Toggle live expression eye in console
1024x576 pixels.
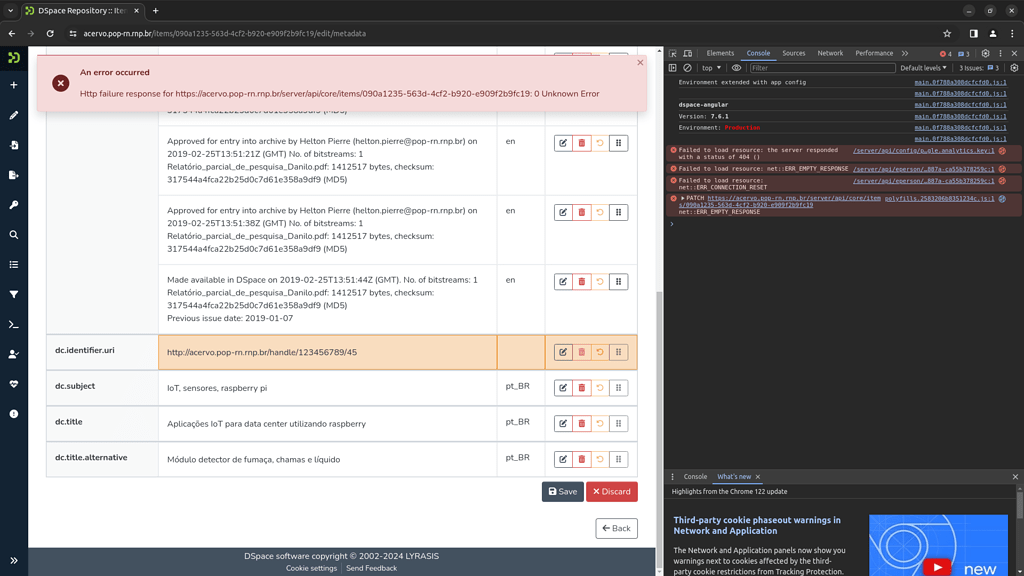[737, 68]
